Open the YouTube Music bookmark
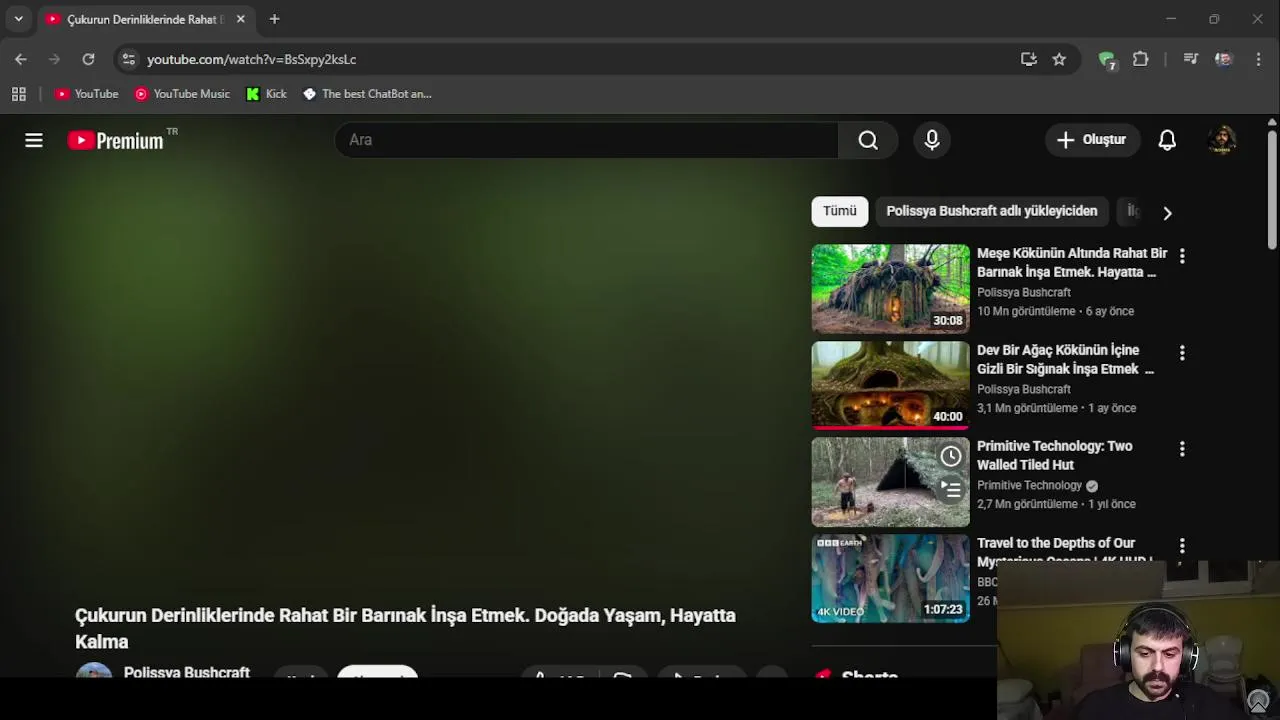Image resolution: width=1280 pixels, height=720 pixels. [182, 94]
